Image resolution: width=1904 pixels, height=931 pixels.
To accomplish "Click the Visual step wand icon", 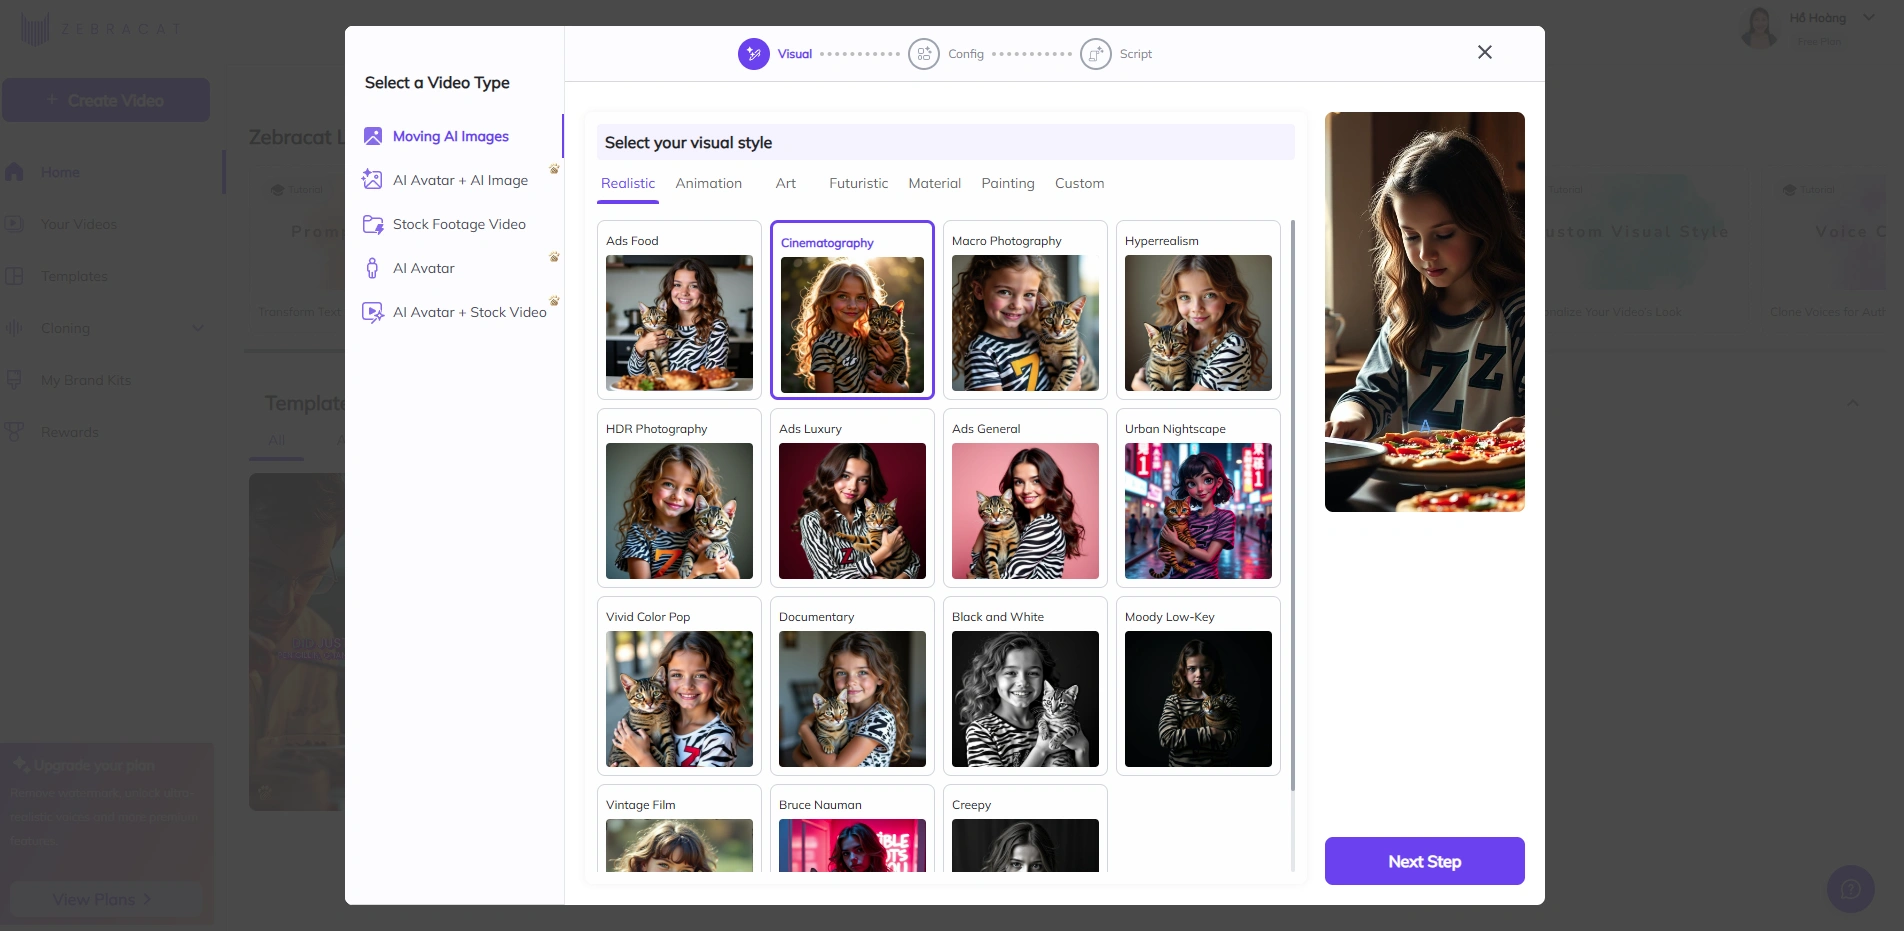I will click(x=754, y=54).
